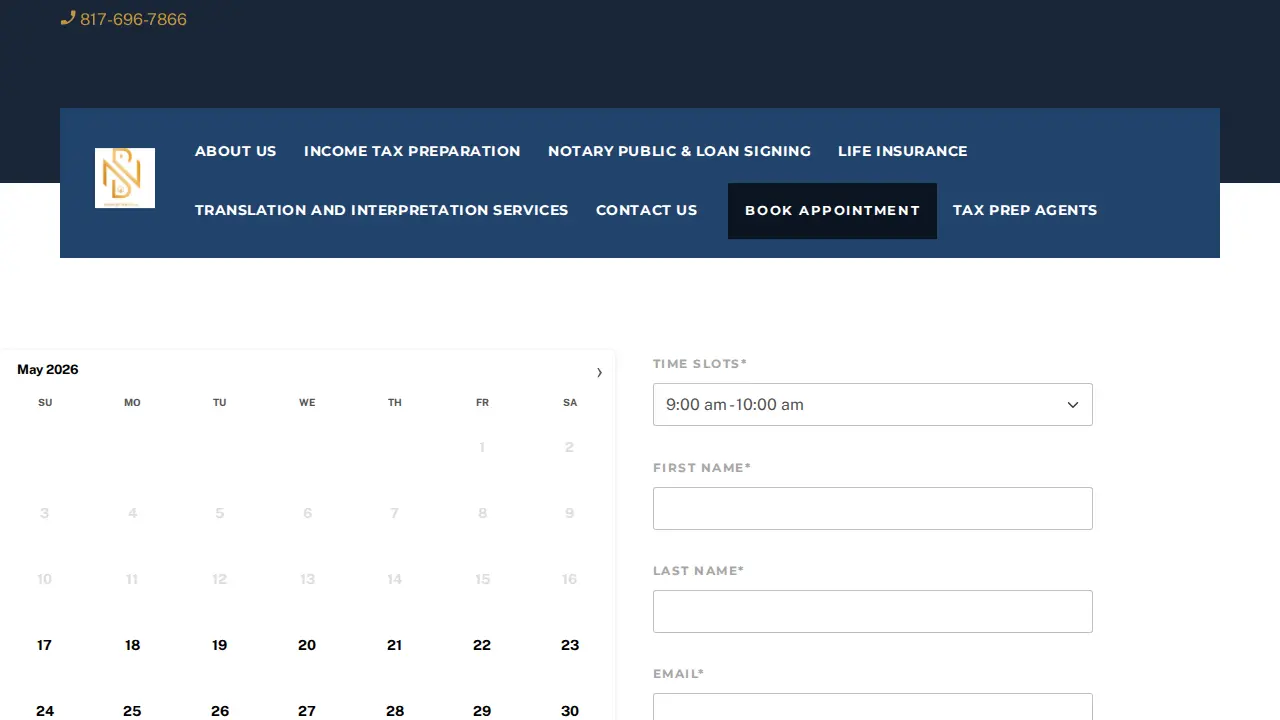1280x720 pixels.
Task: Call phone number 817-696-7866 link
Action: pyautogui.click(x=133, y=19)
